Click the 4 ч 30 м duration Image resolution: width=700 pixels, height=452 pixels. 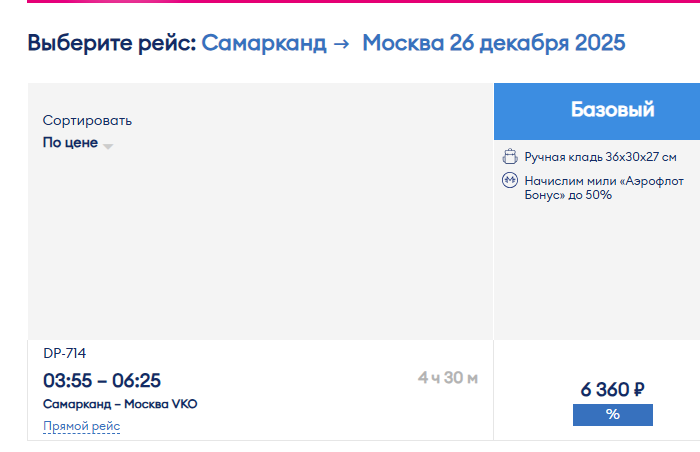tap(448, 378)
